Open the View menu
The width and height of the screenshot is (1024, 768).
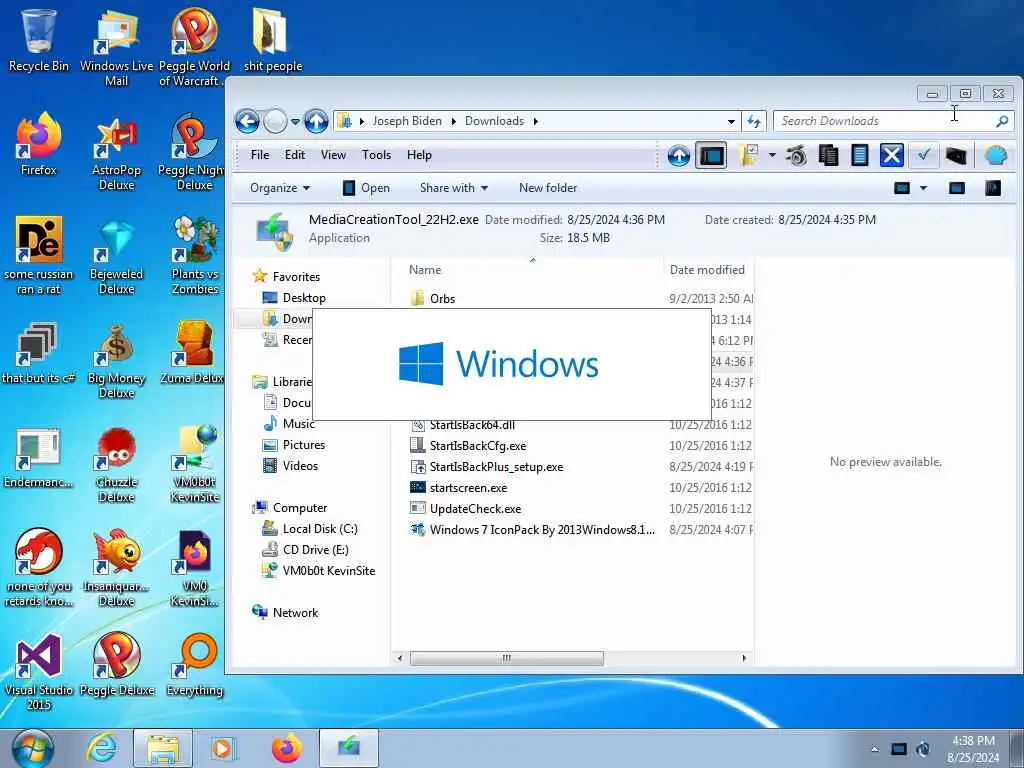[333, 155]
